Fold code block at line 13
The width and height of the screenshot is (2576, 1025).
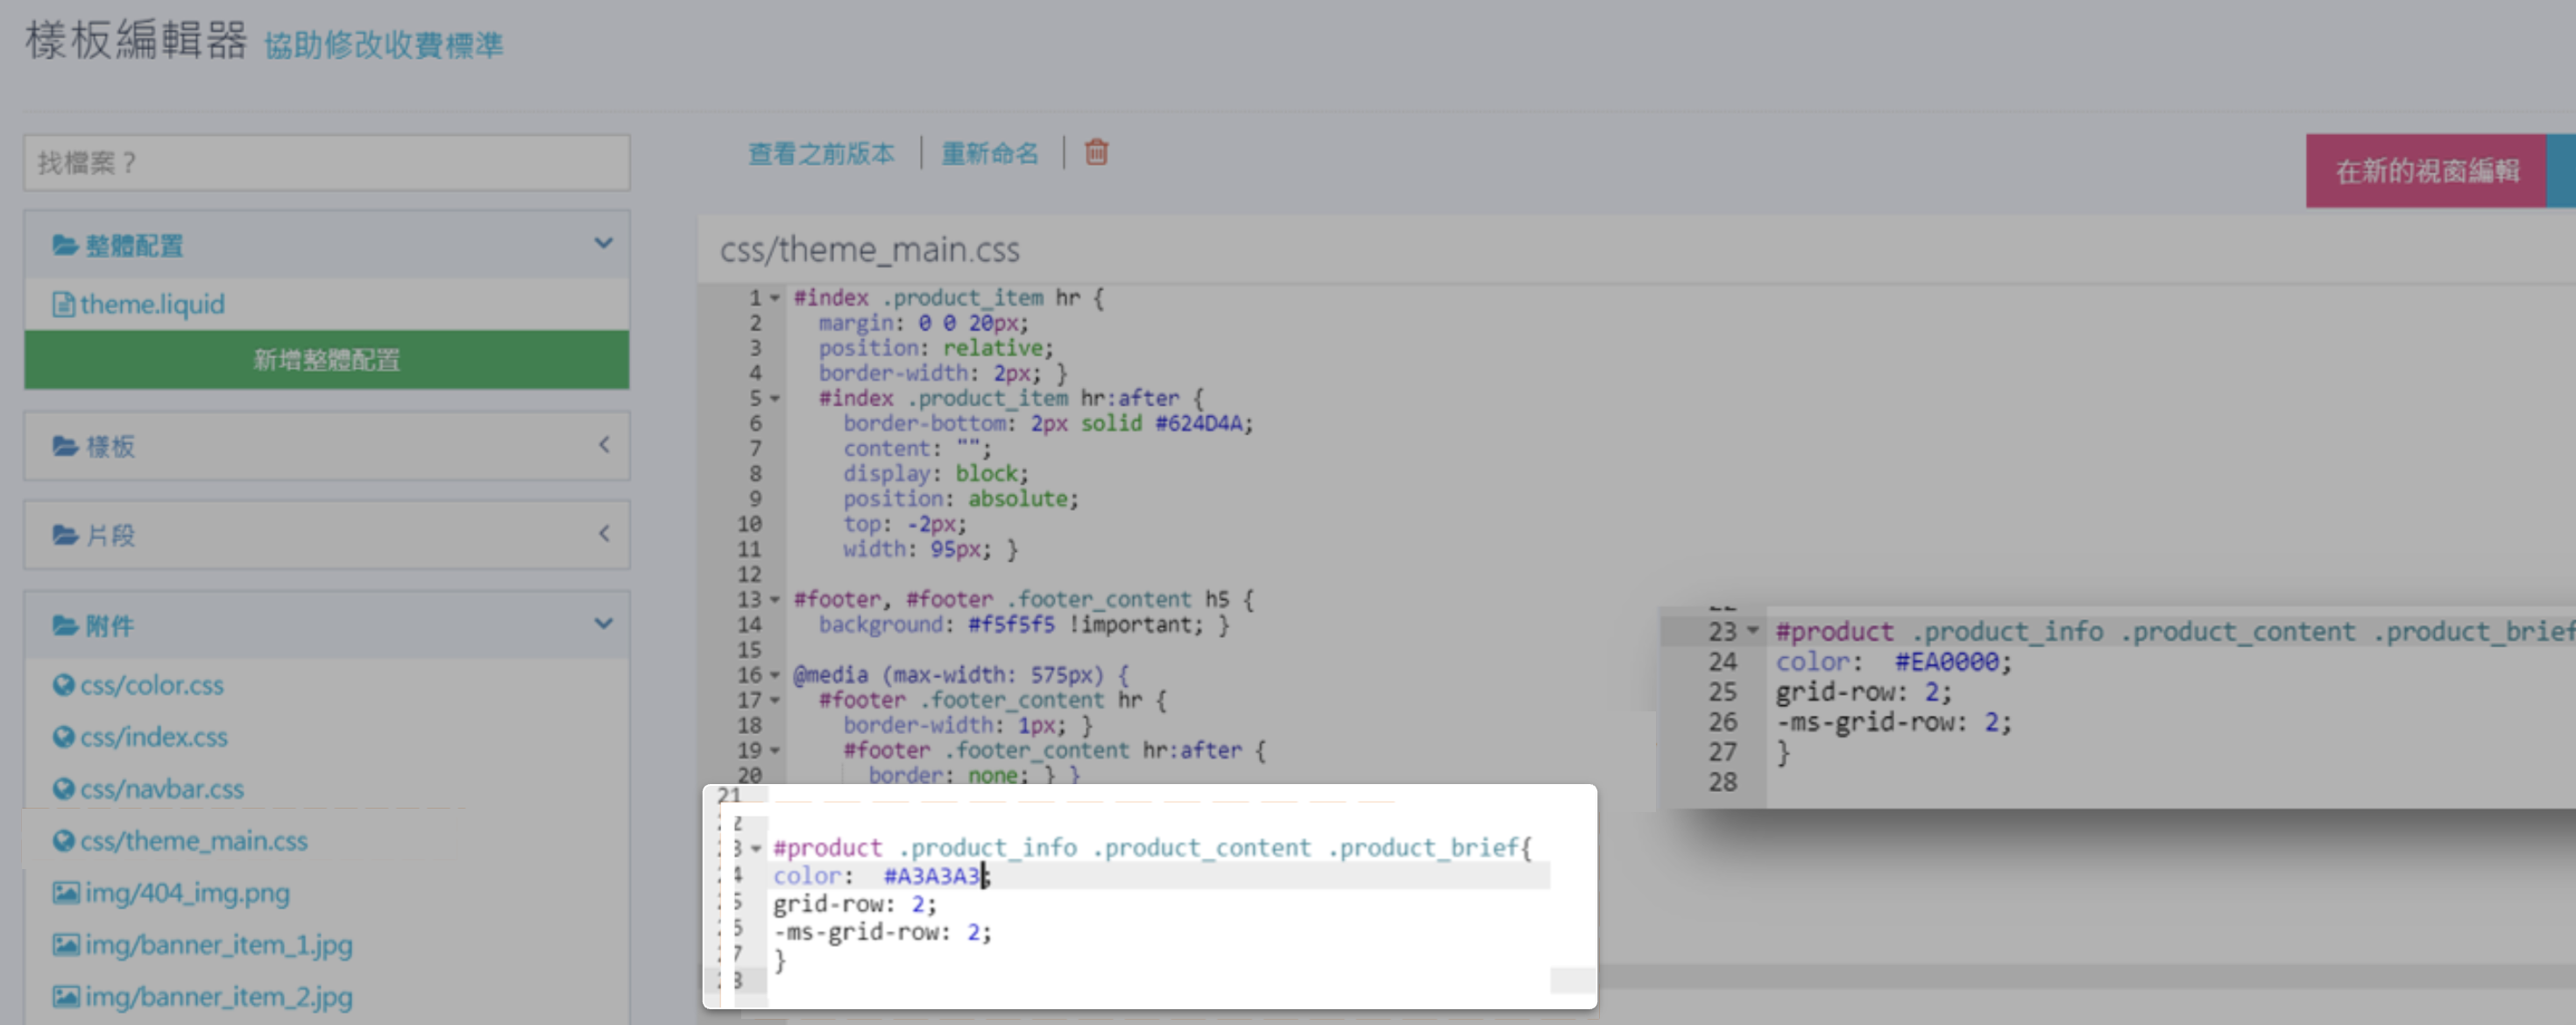[x=775, y=600]
